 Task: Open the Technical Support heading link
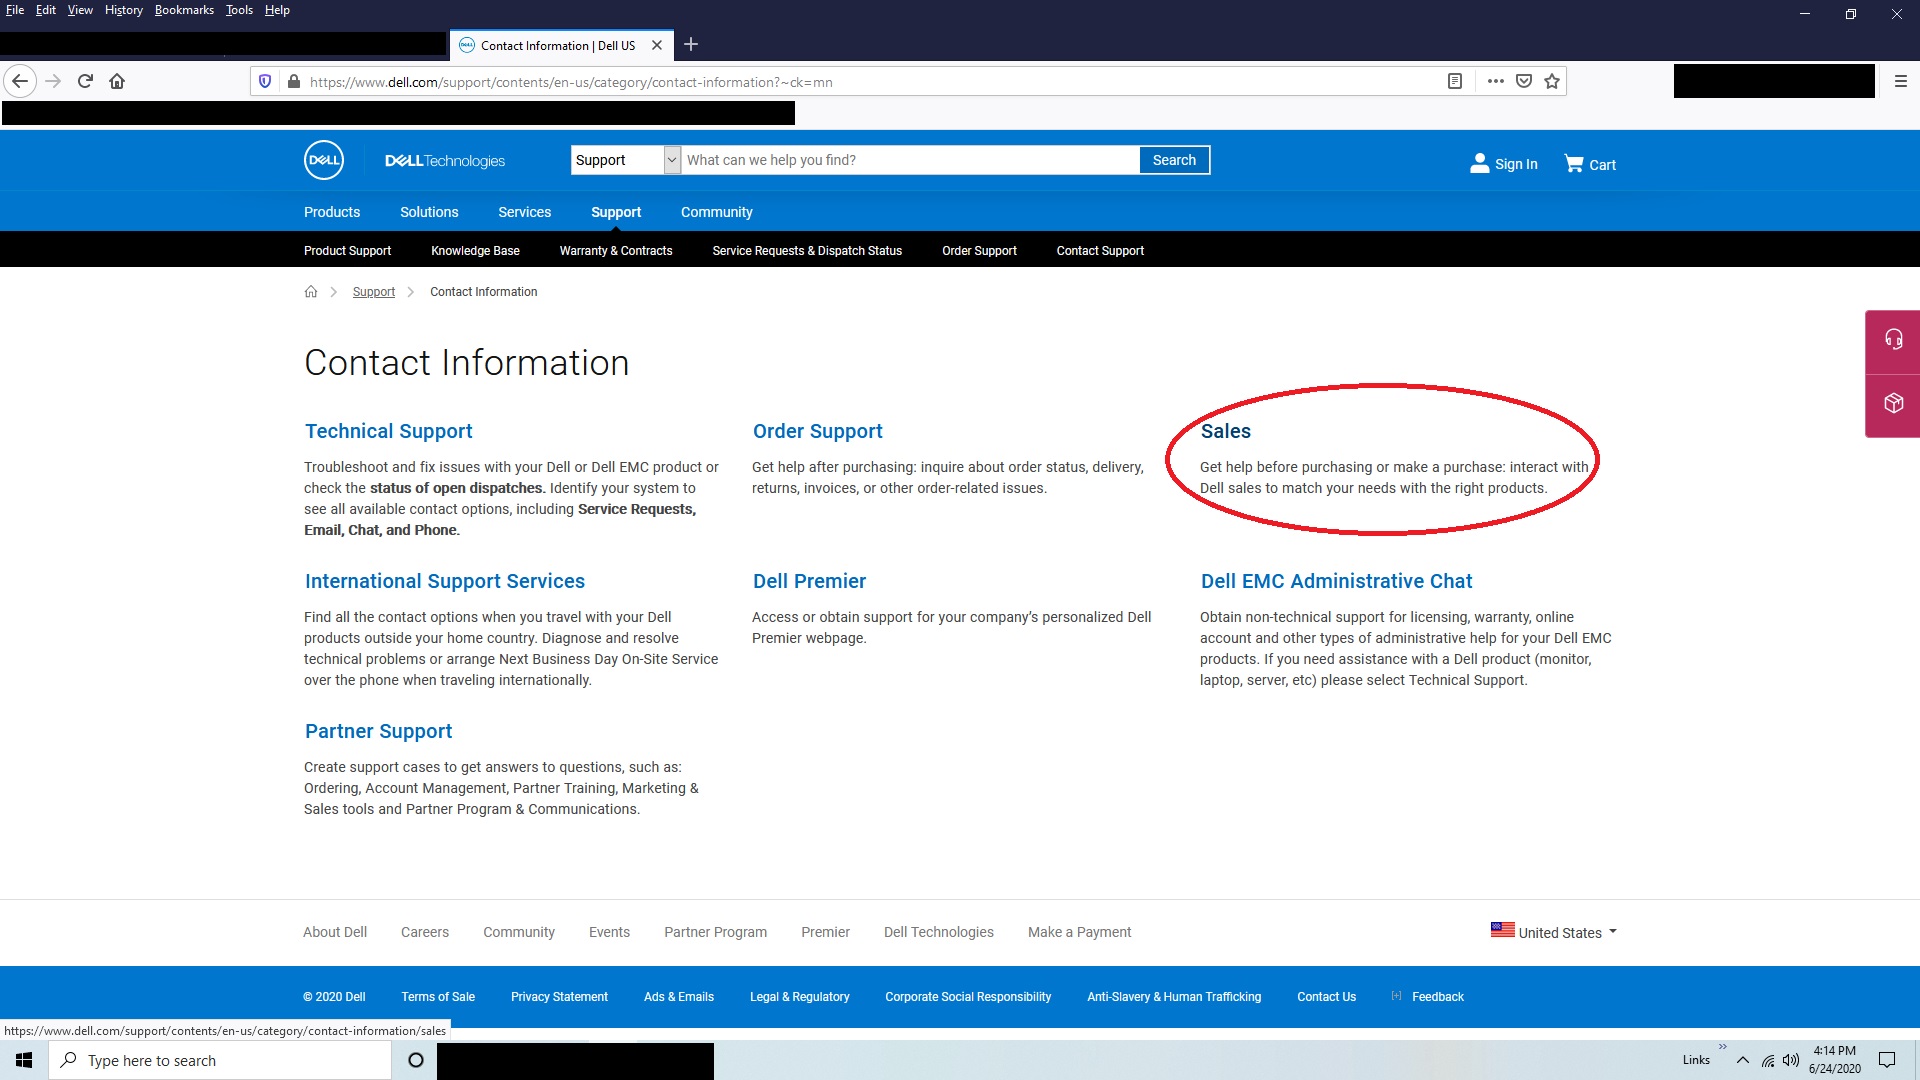(x=388, y=431)
